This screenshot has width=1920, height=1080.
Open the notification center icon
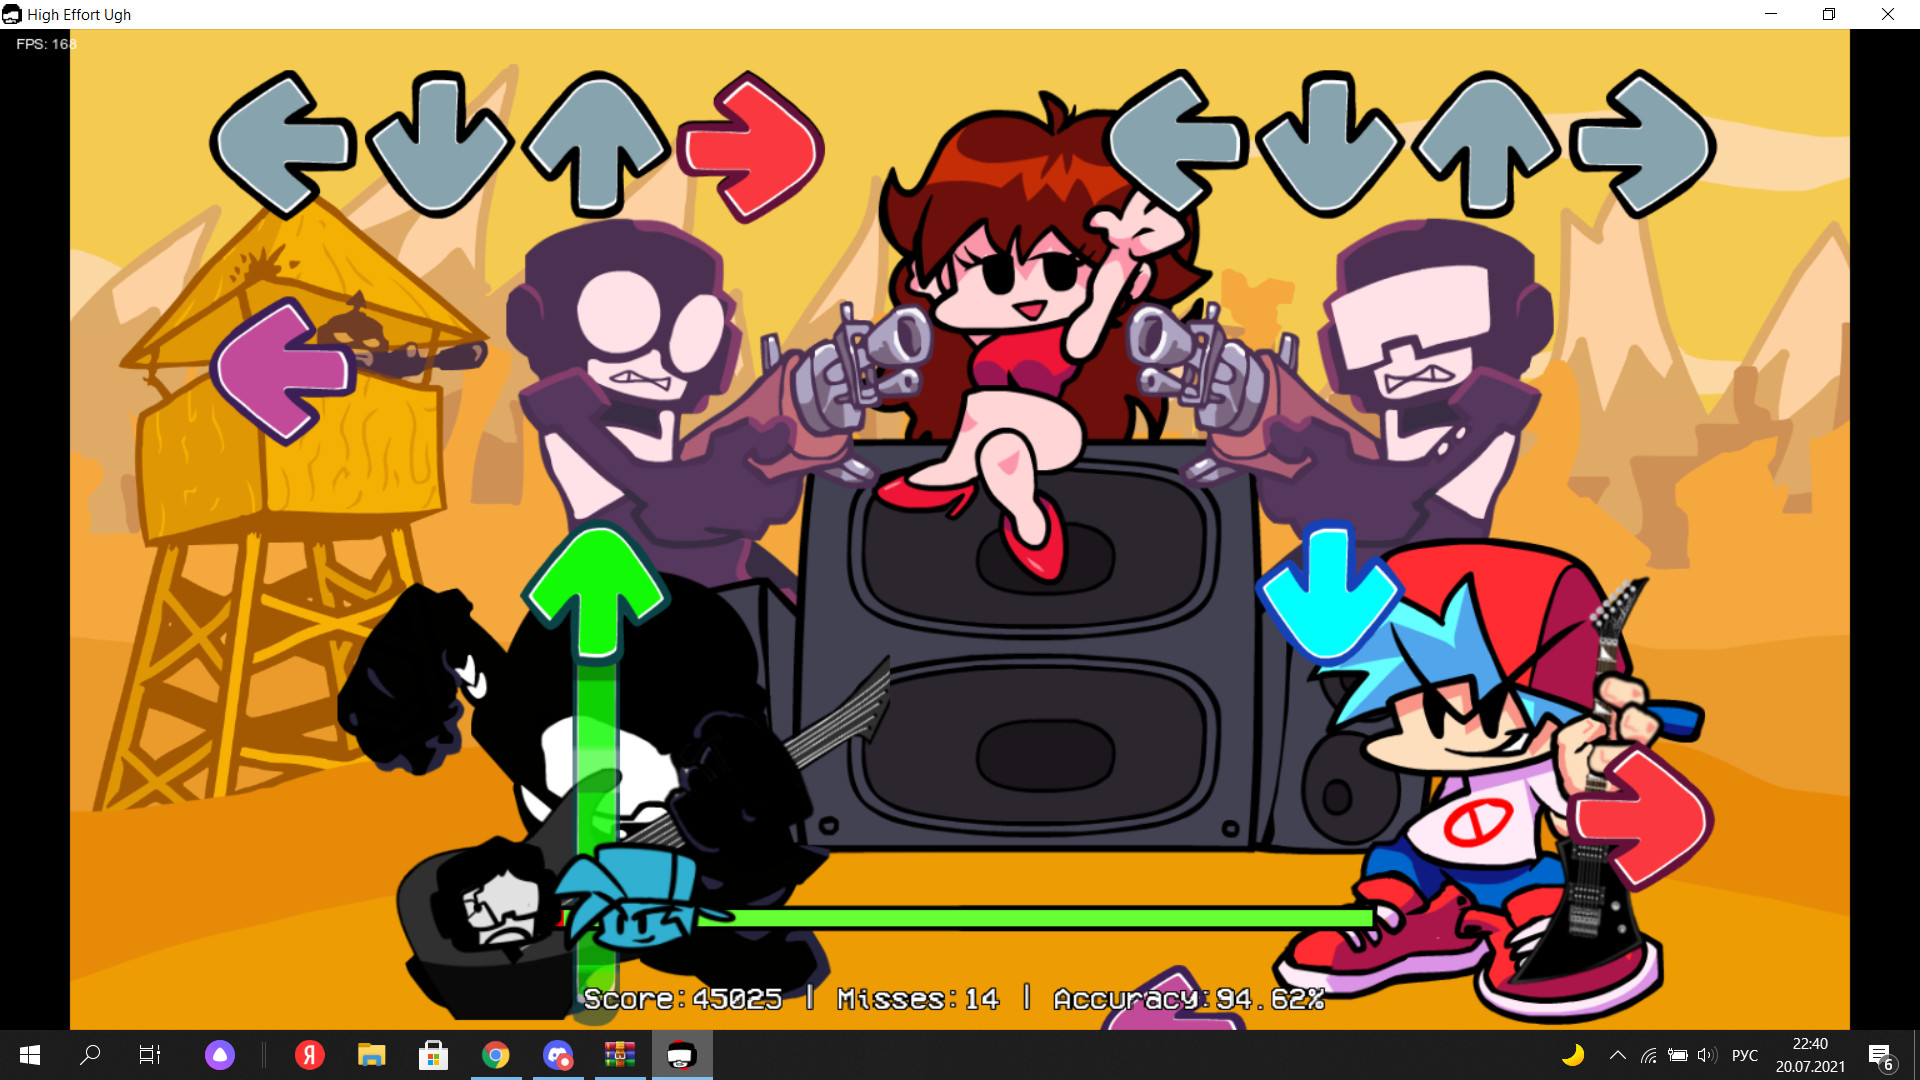(1880, 1056)
